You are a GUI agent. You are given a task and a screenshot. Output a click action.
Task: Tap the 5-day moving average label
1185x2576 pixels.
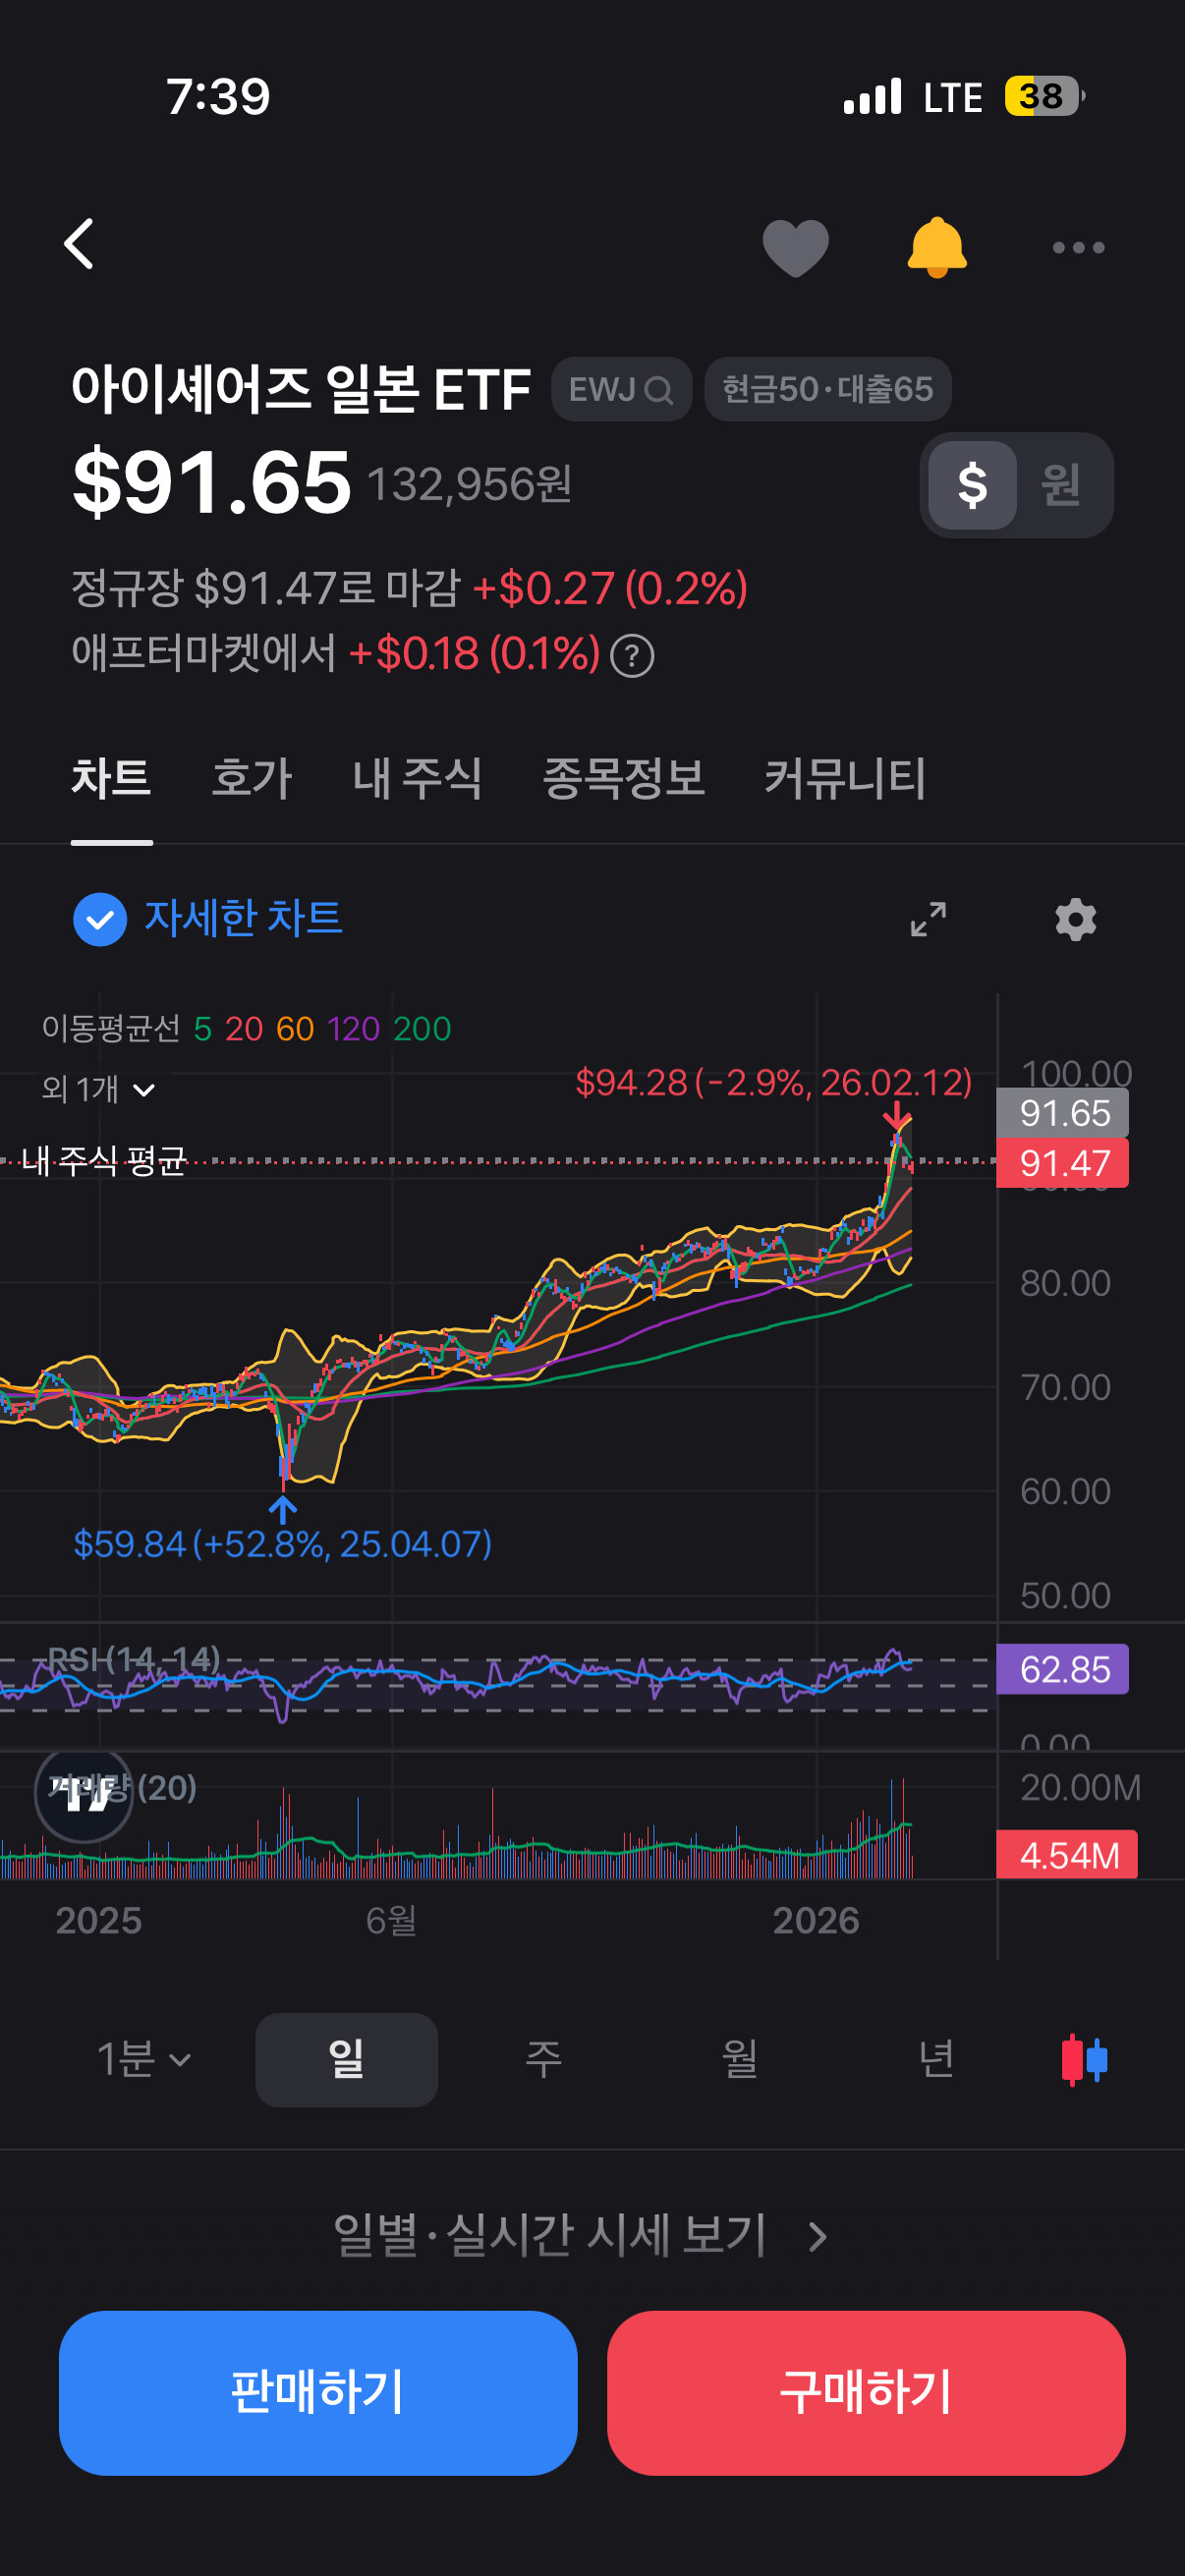[202, 1028]
